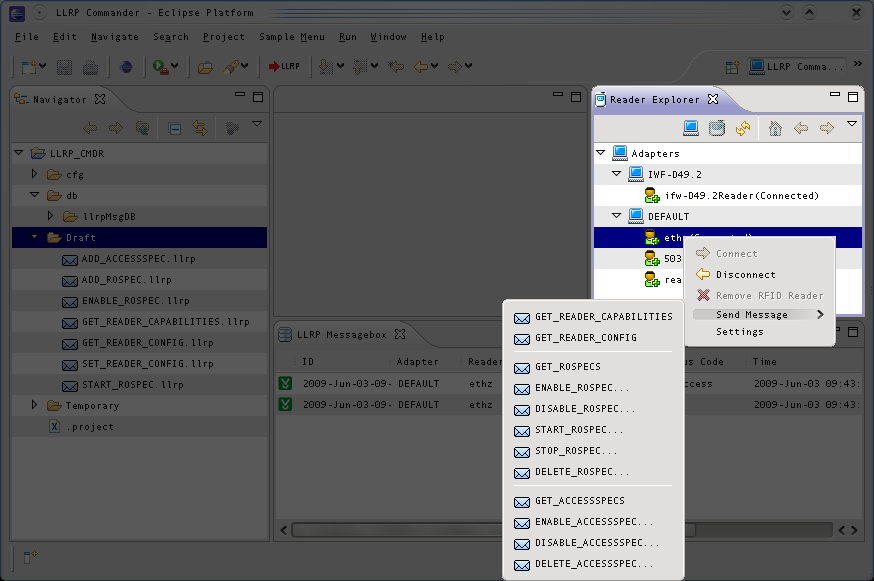Viewport: 874px width, 581px height.
Task: Click the Collapse All icon in Navigator
Action: [174, 129]
